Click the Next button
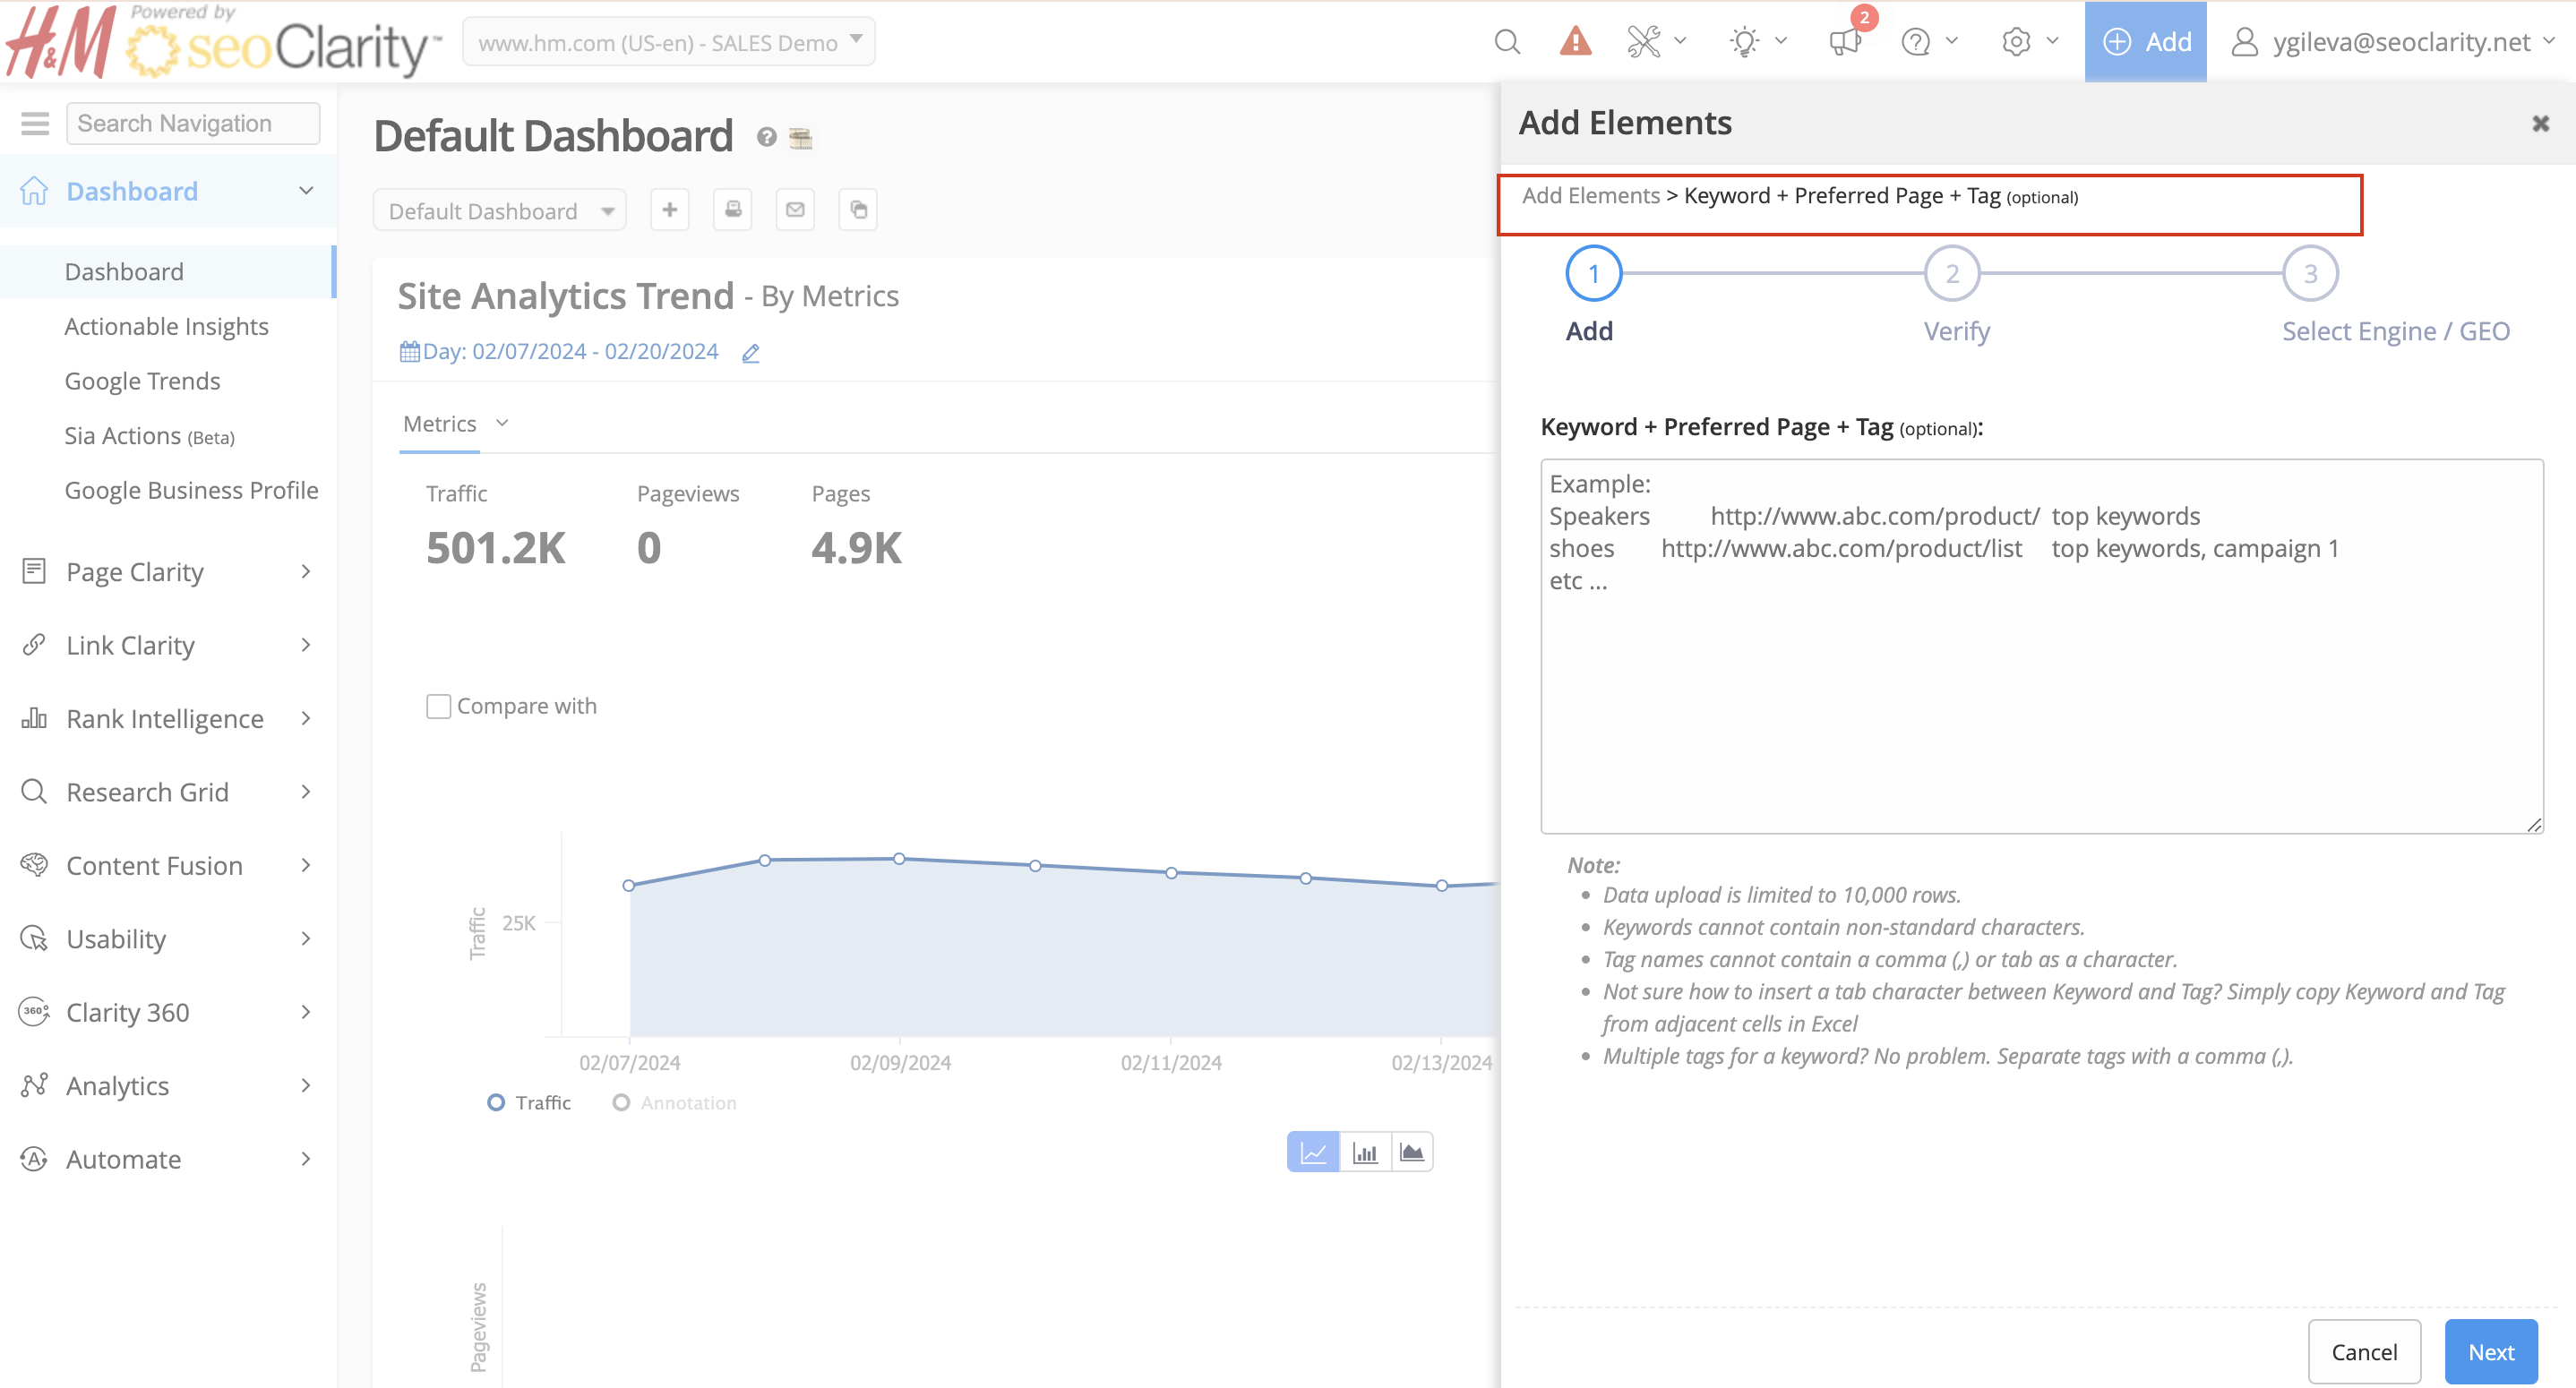Viewport: 2576px width, 1388px height. [2490, 1352]
